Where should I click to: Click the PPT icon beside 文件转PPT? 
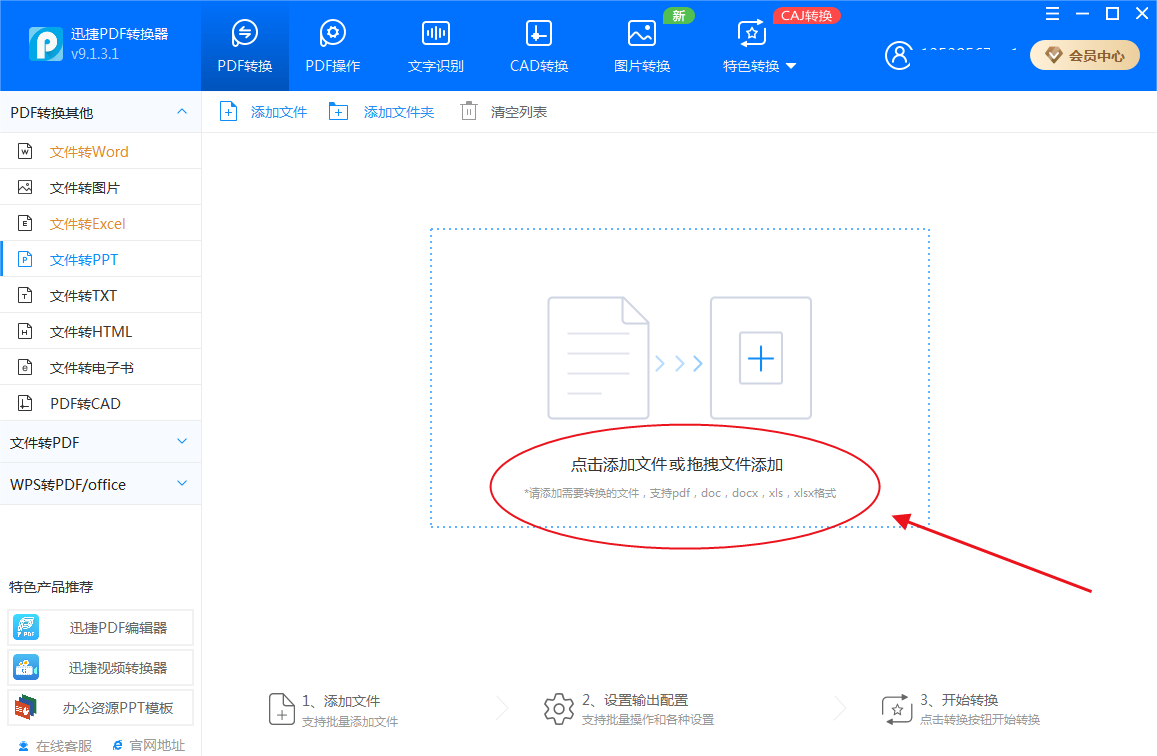(x=25, y=259)
